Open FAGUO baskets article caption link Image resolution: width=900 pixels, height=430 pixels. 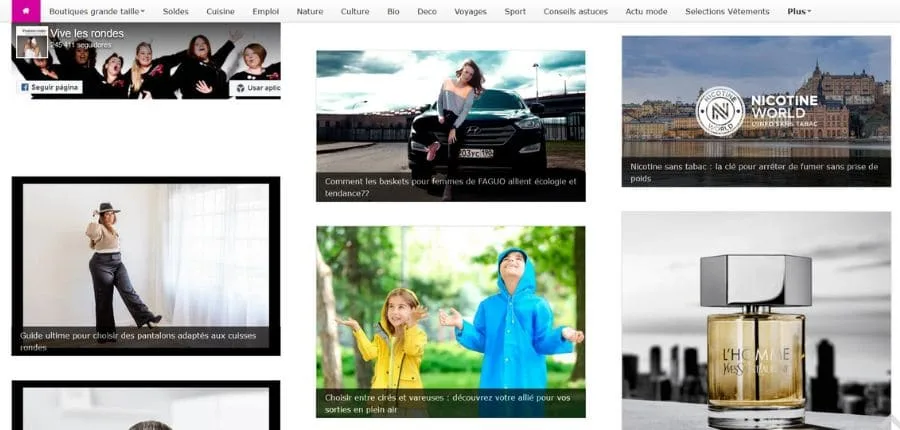coord(450,187)
